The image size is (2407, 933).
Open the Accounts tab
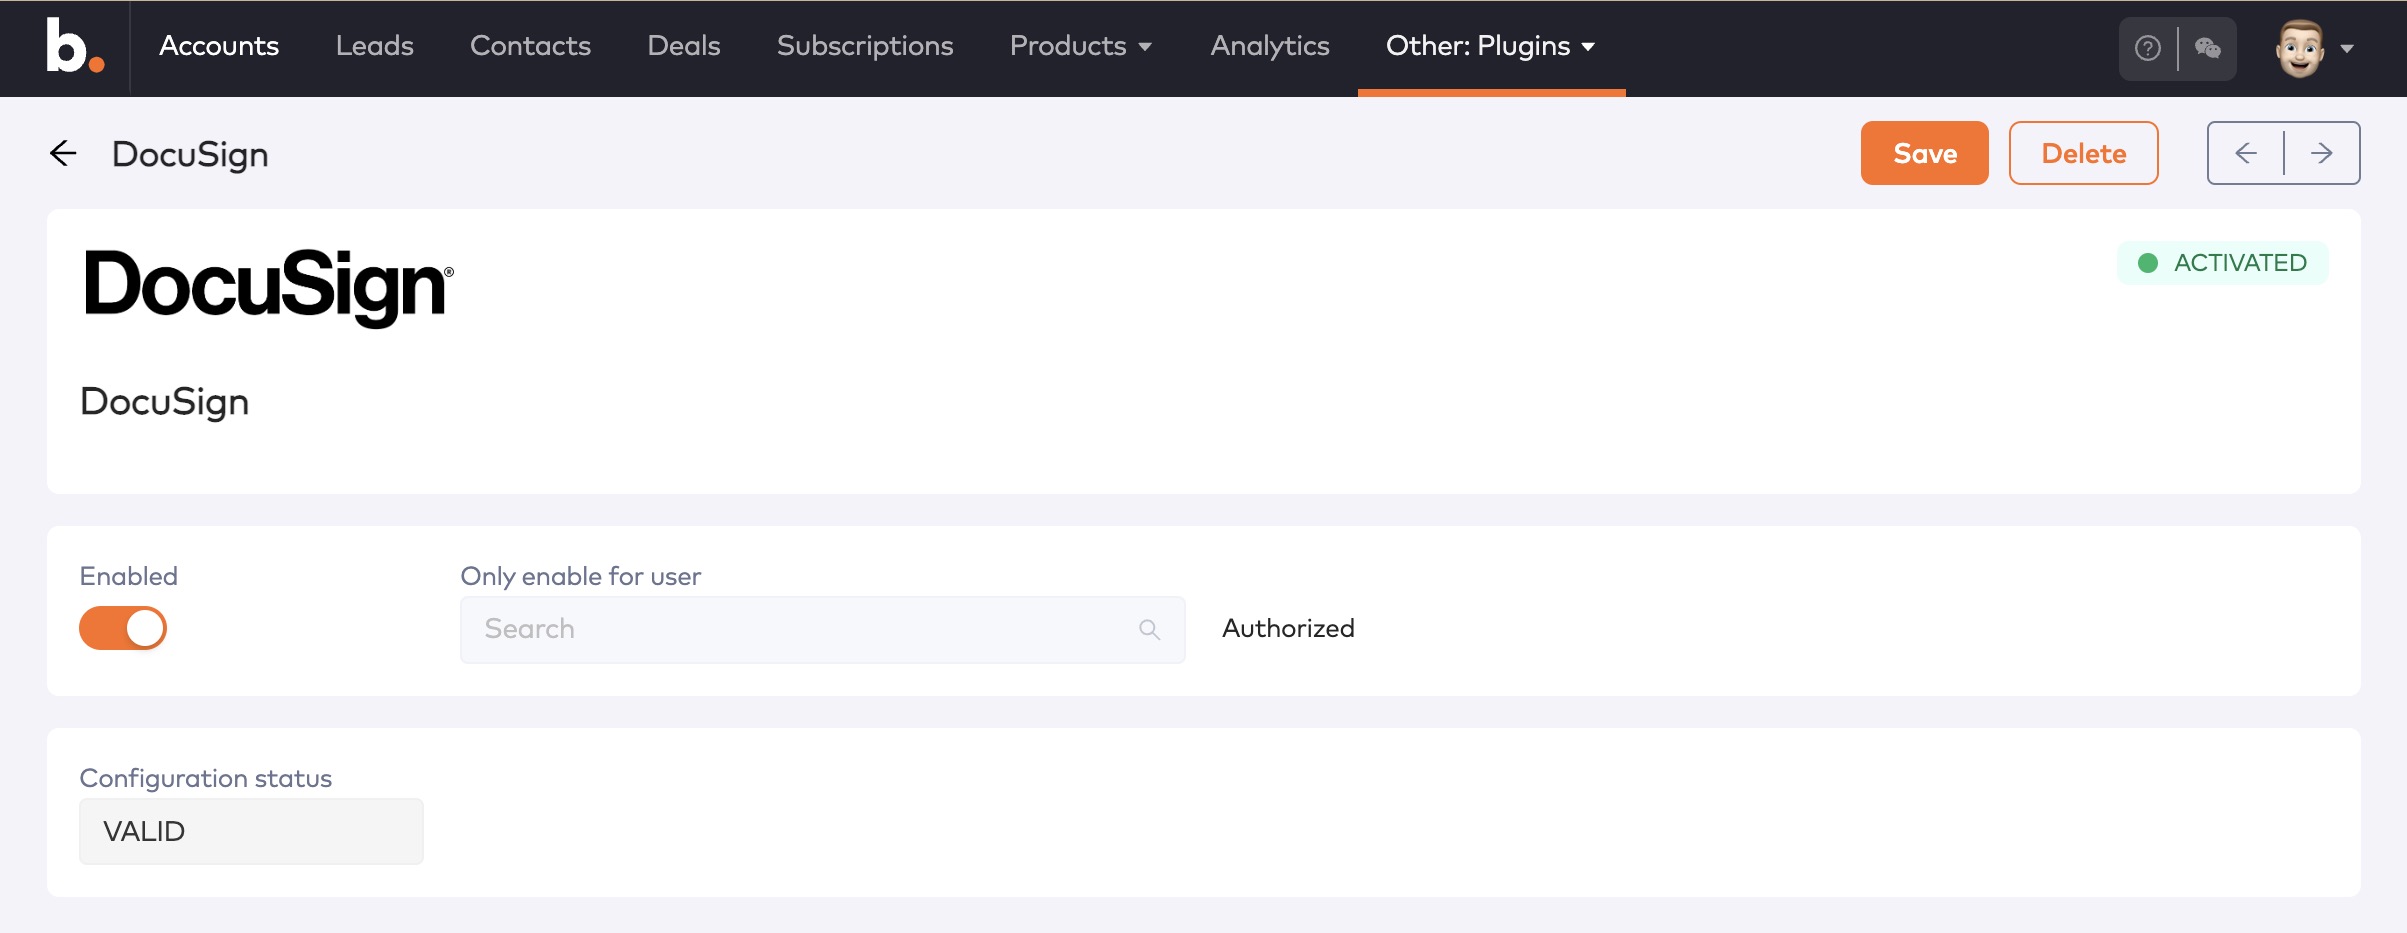[x=219, y=46]
